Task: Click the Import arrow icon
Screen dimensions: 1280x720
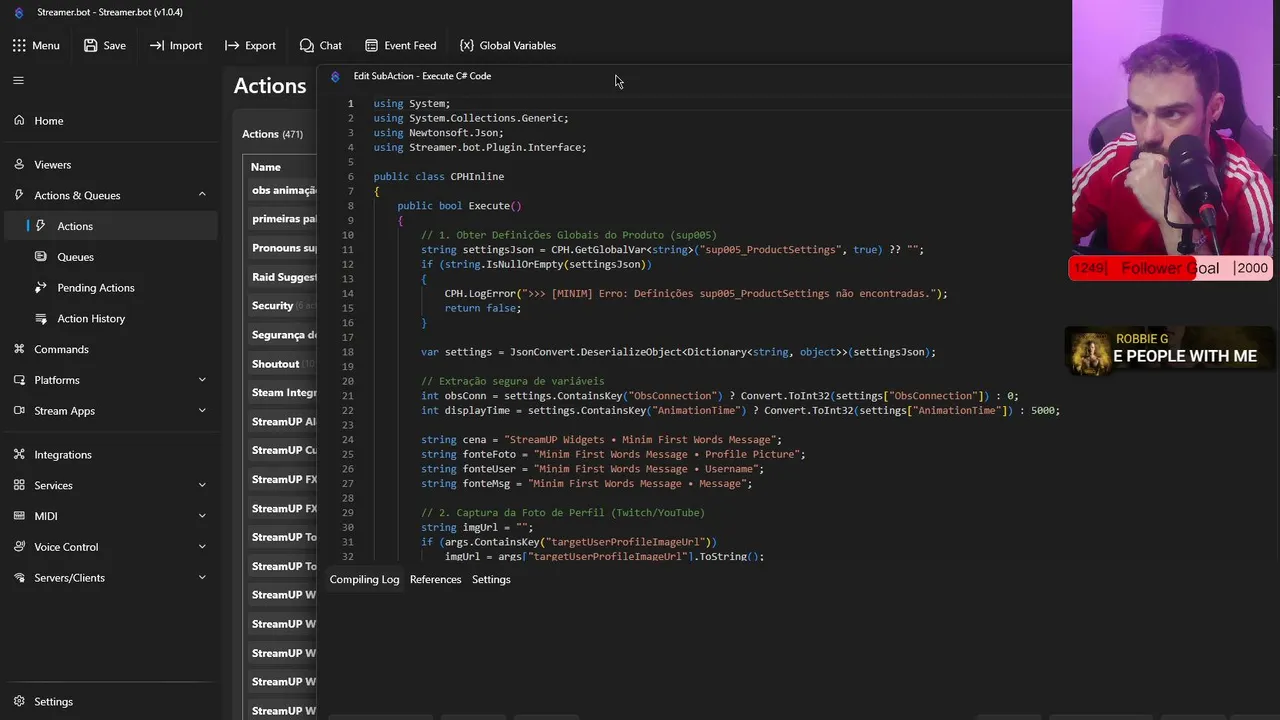Action: click(157, 45)
